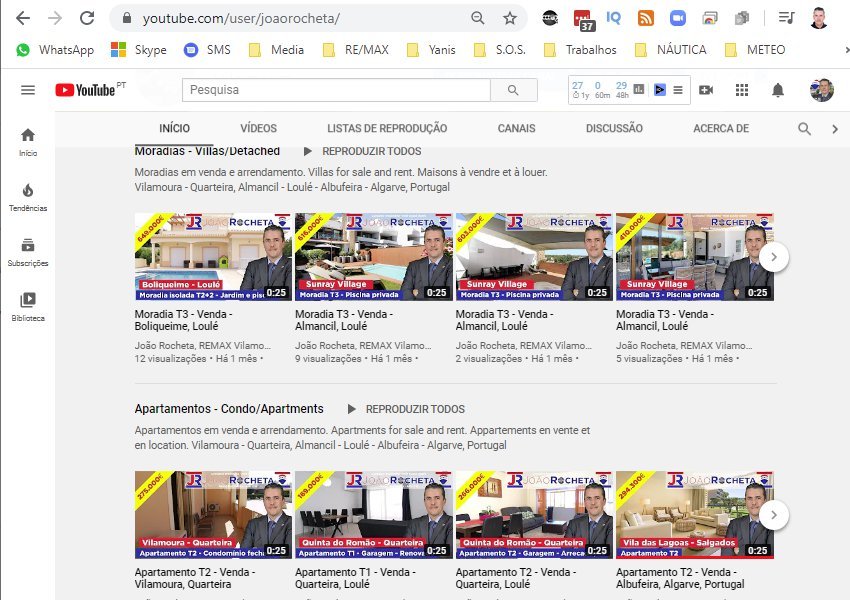Image resolution: width=850 pixels, height=600 pixels.
Task: Open the WhatsApp bookmark
Action: point(55,50)
